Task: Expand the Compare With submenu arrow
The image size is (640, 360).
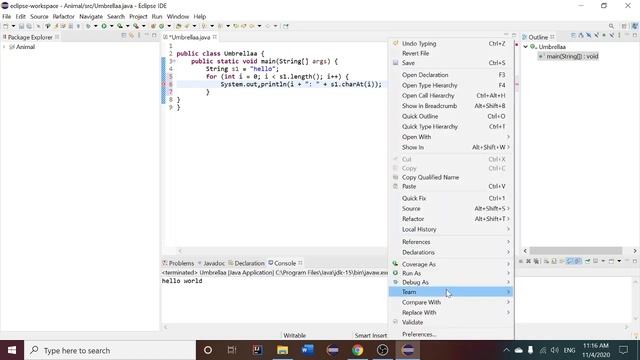Action: [x=508, y=302]
